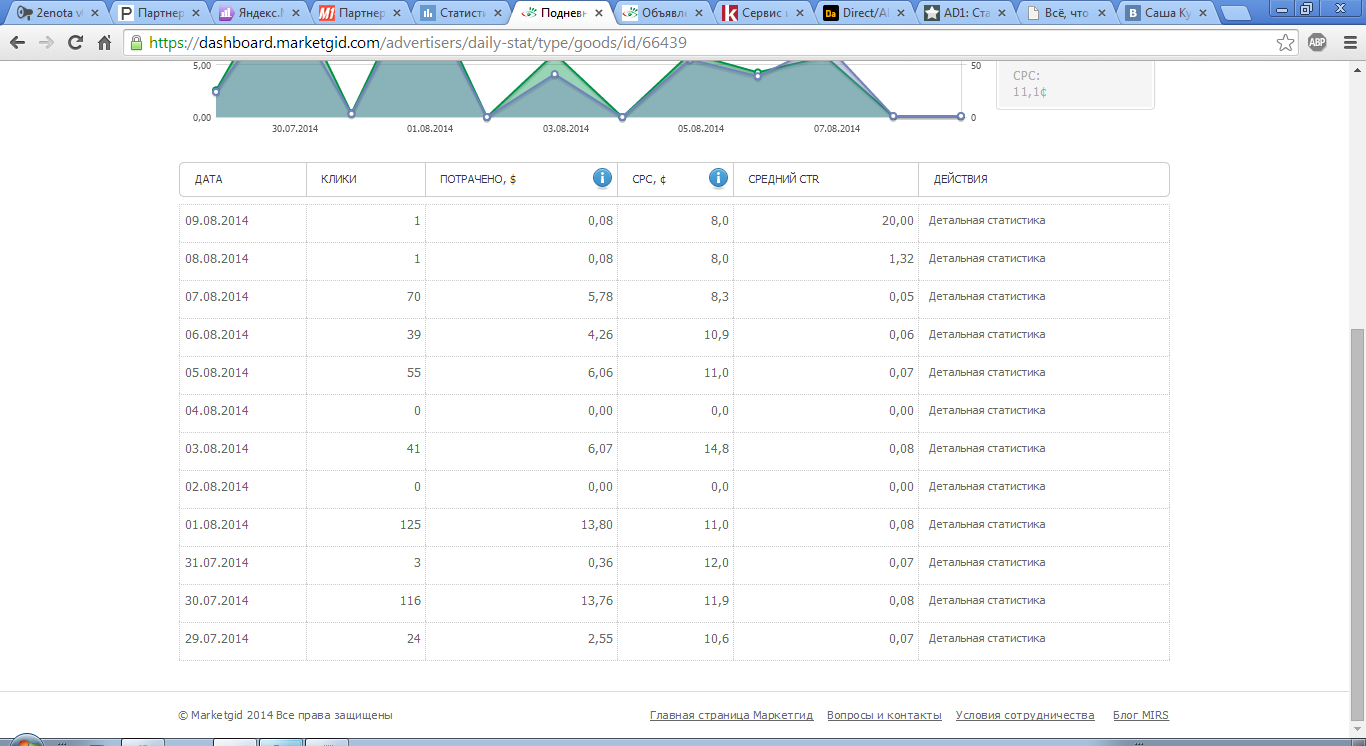Close the Сервис tab

pos(800,14)
